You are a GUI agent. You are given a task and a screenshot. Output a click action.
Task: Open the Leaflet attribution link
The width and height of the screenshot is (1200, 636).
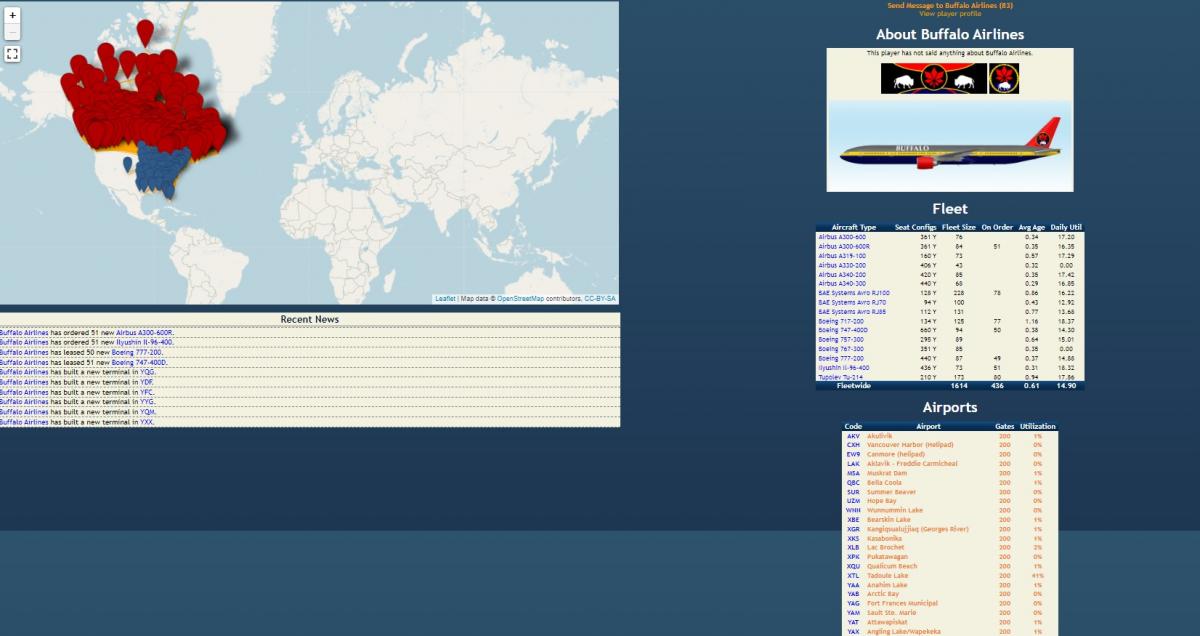pos(446,299)
